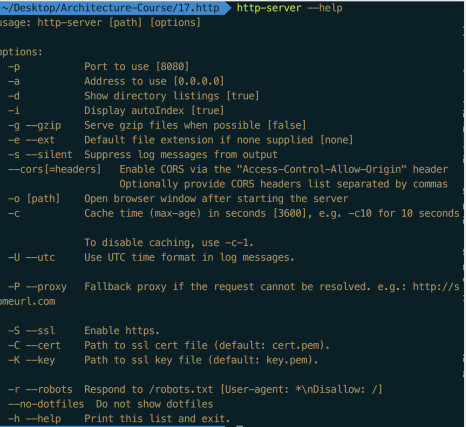Click the default port value [8080]

pyautogui.click(x=172, y=66)
